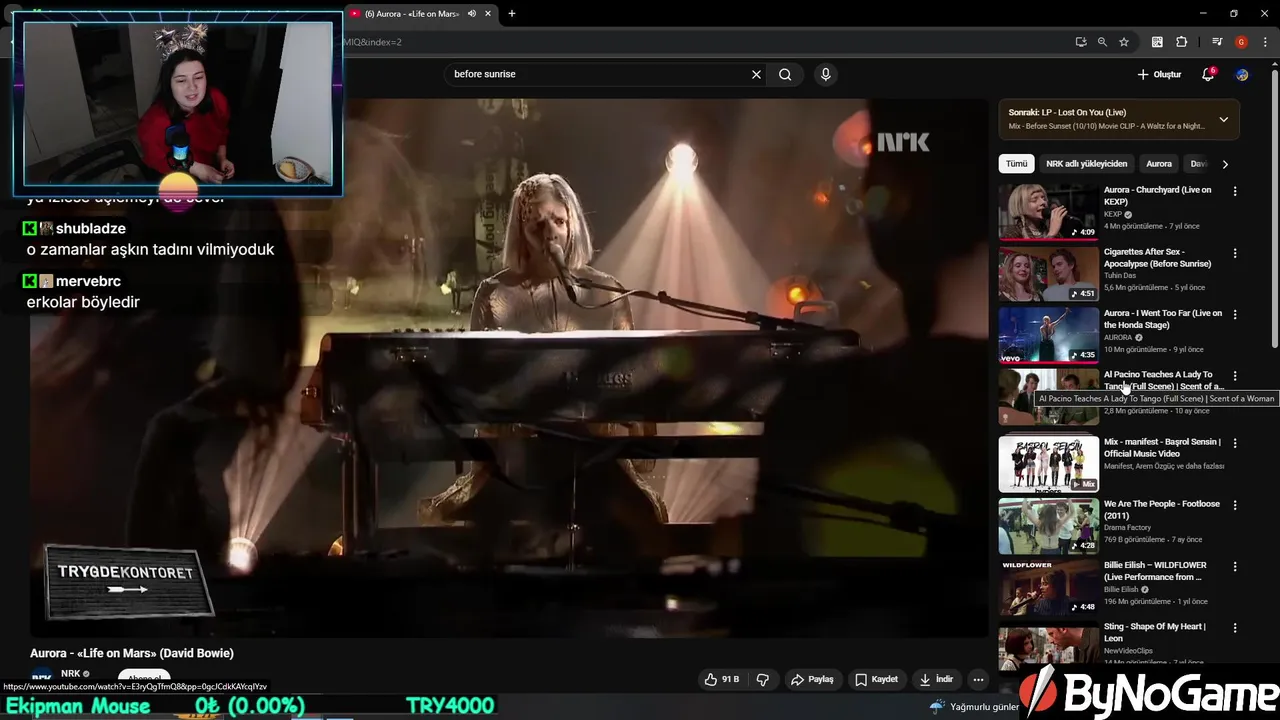The width and height of the screenshot is (1280, 720).
Task: Click the AURORA channel name under I Went Too Far
Action: (x=1118, y=337)
